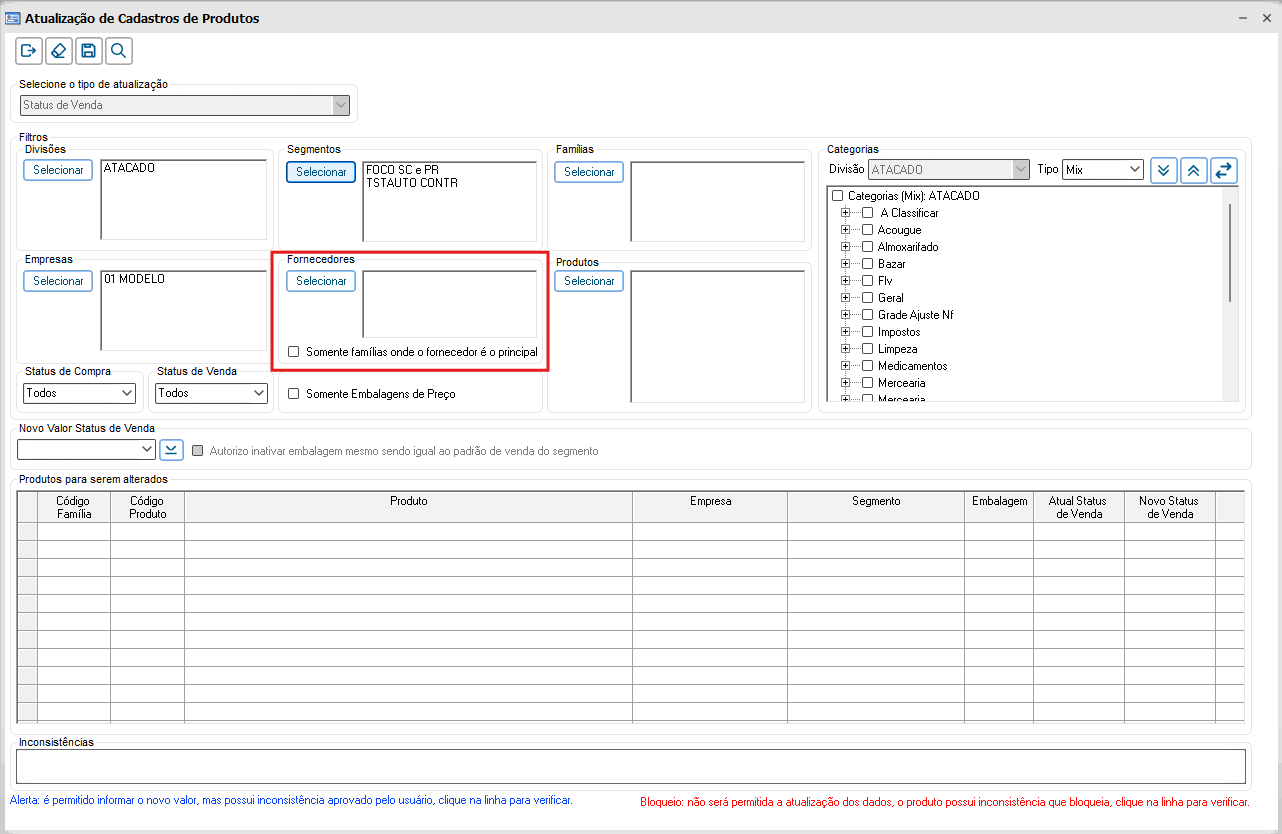
Task: Click the 'Grade Ajuste Nf' category label
Action: (916, 315)
